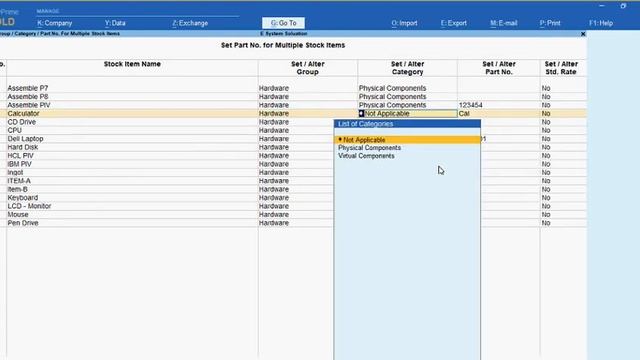Select the Dell Laptop stock item
This screenshot has height=360, width=640.
point(25,139)
